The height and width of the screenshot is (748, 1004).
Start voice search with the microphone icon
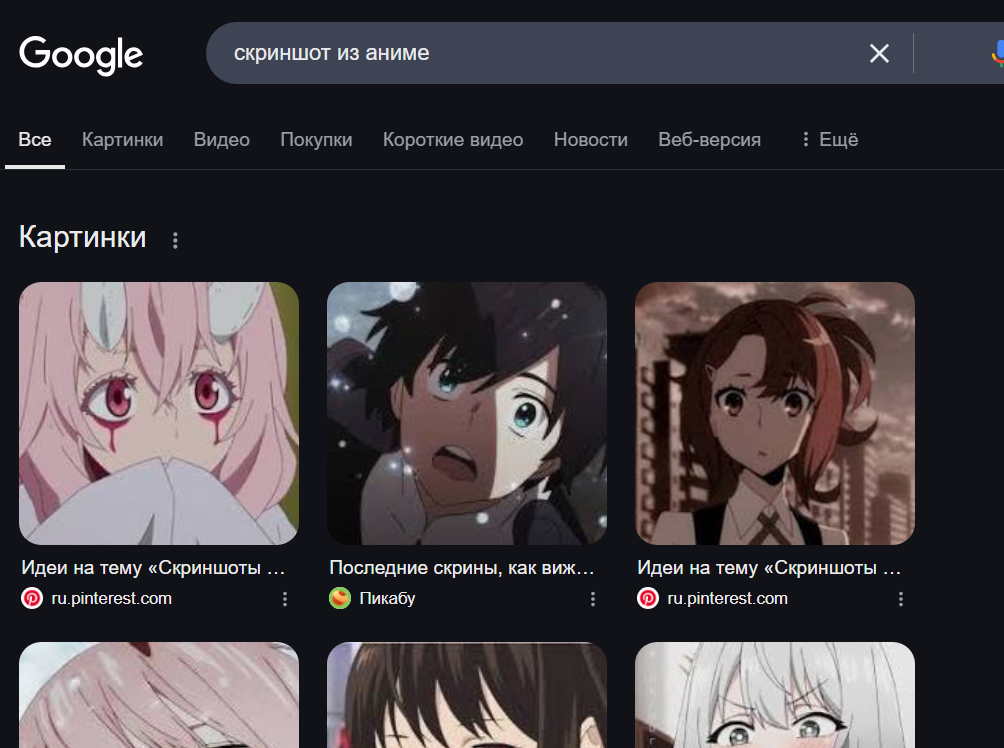998,53
